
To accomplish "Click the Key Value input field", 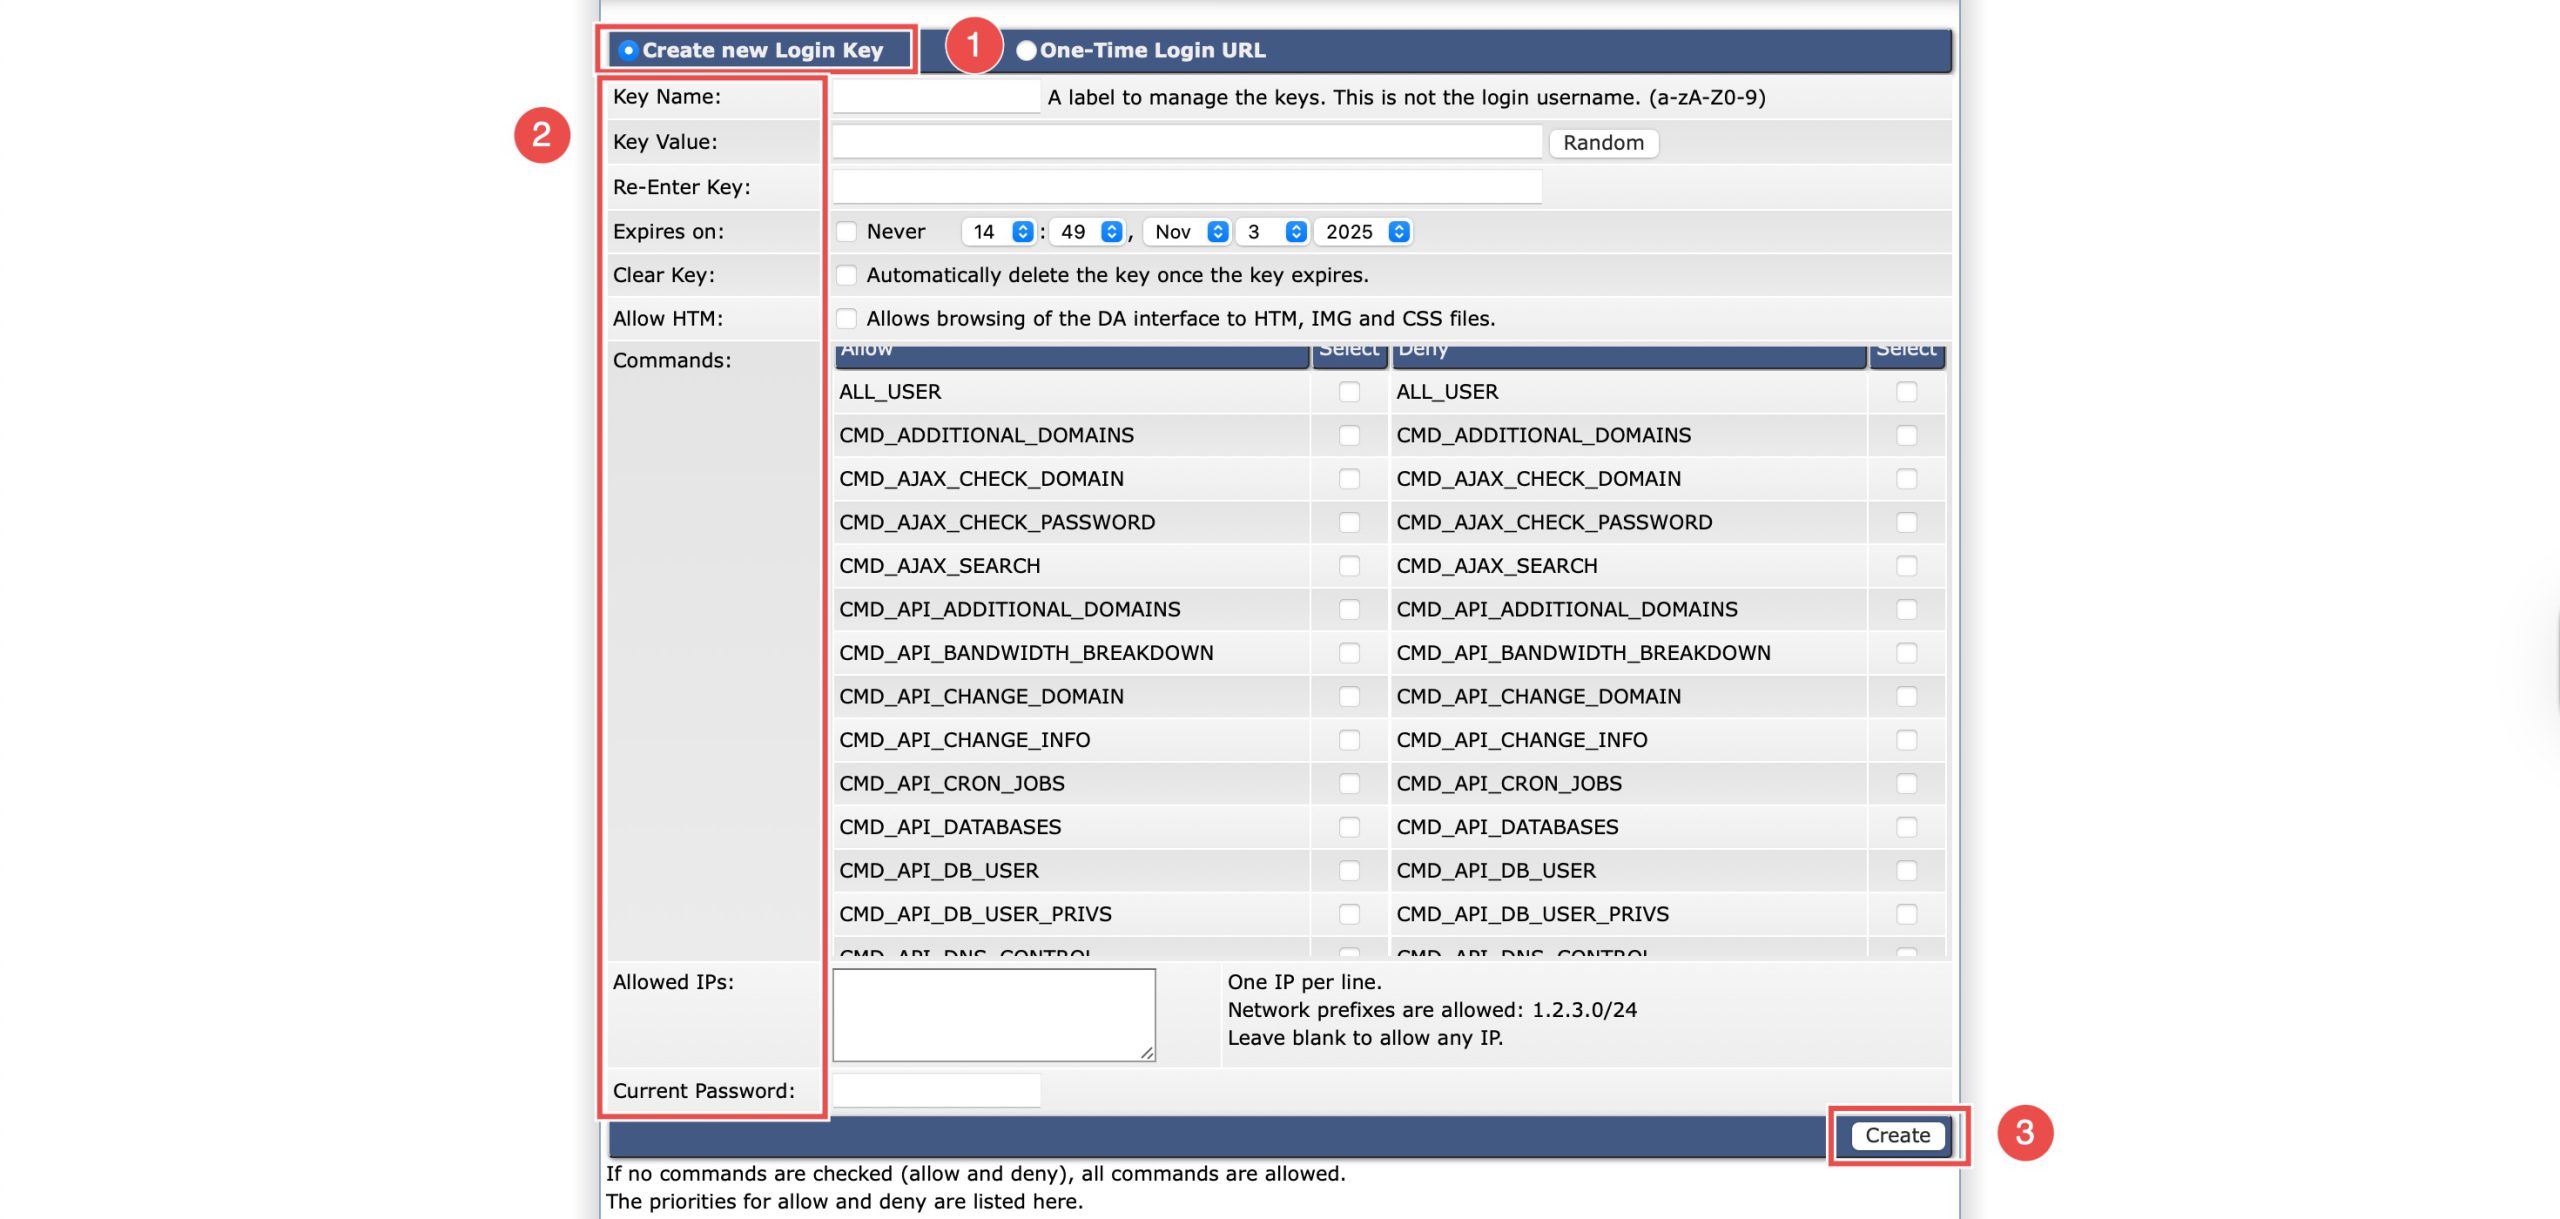I will [1186, 142].
